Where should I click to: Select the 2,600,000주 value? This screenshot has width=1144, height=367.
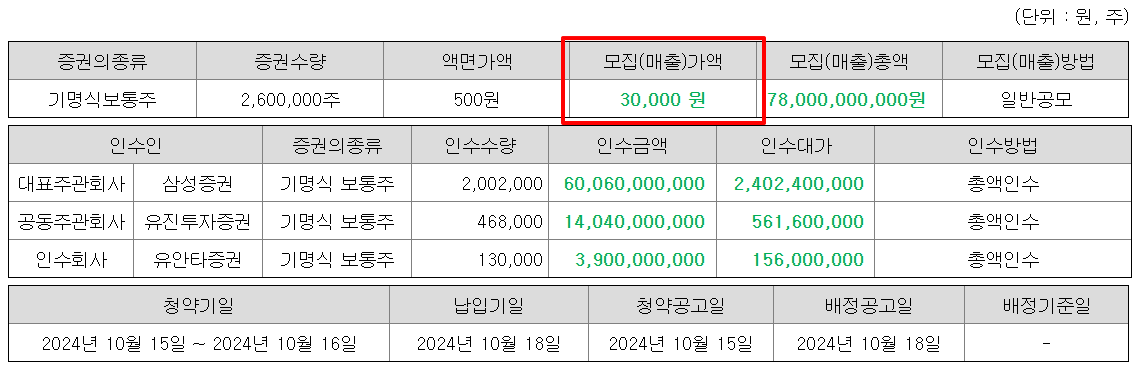(290, 99)
